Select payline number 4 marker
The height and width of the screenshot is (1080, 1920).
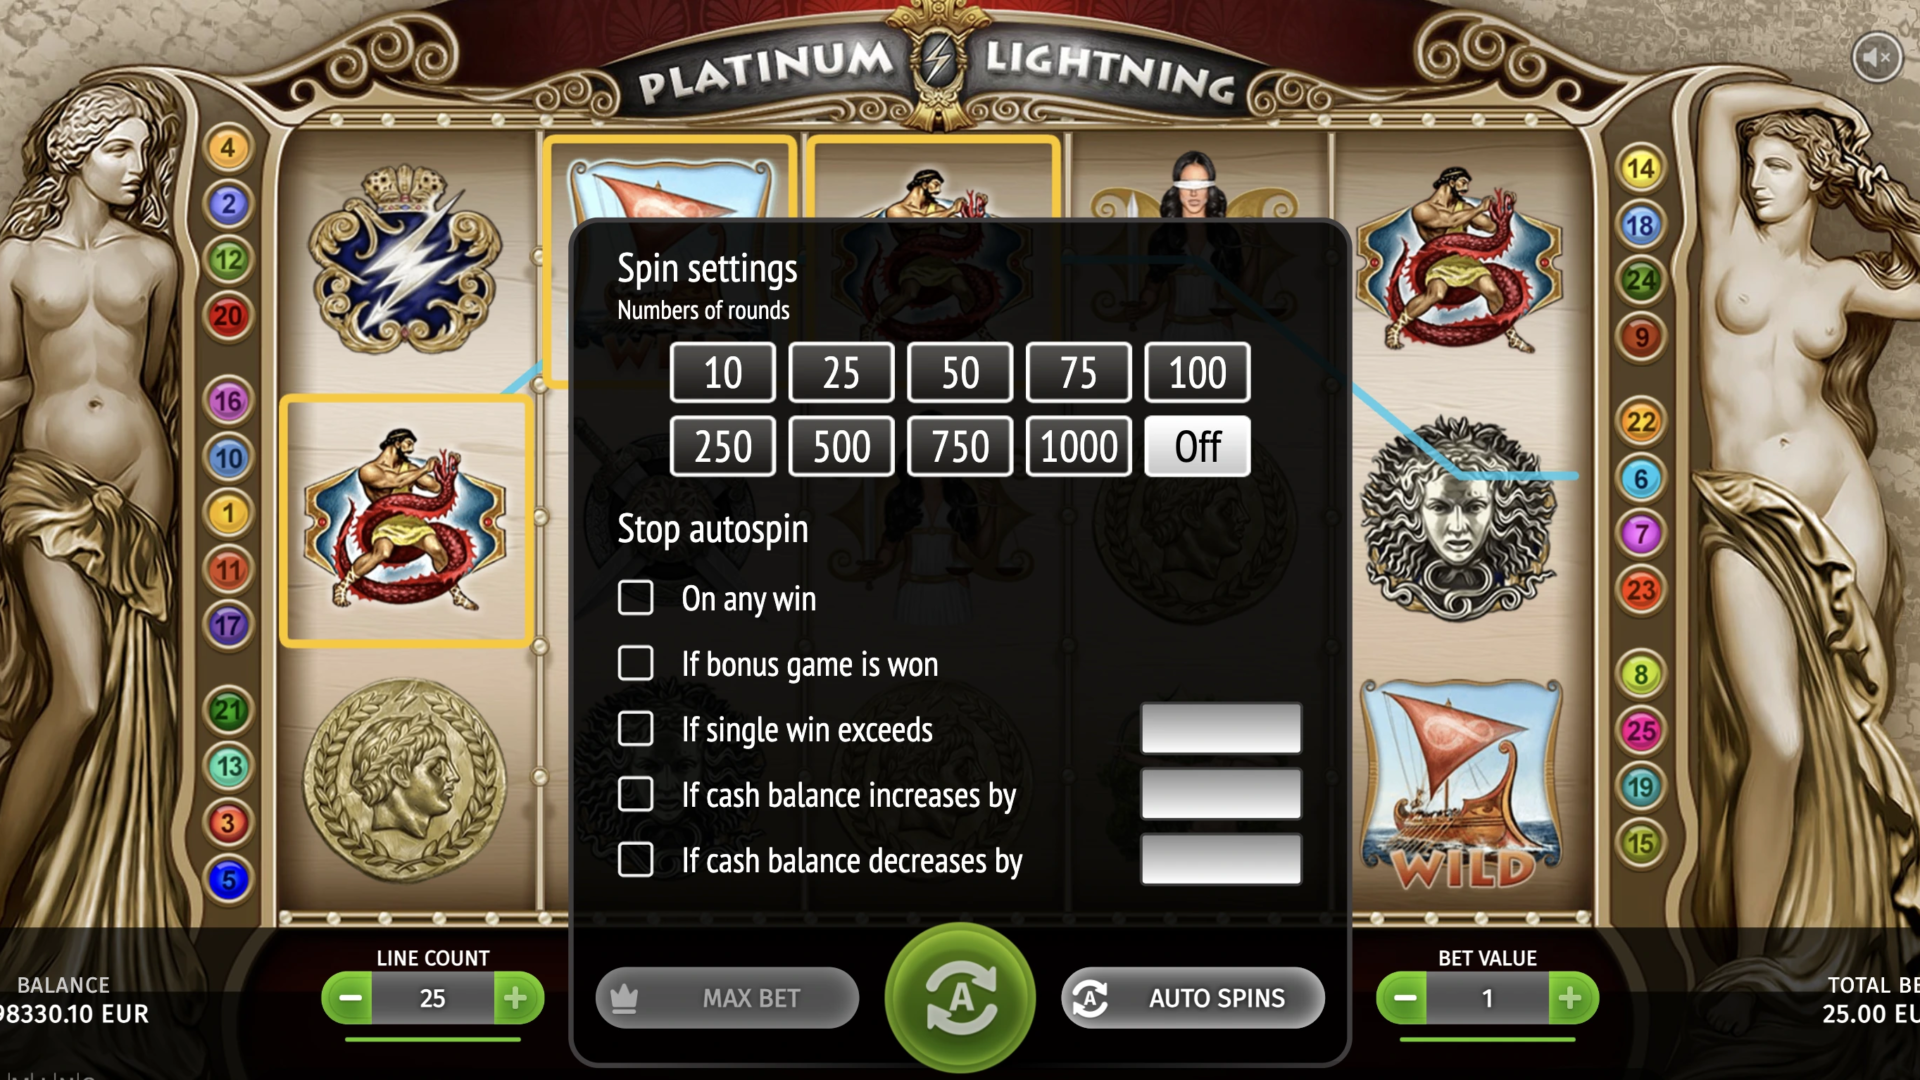tap(228, 148)
